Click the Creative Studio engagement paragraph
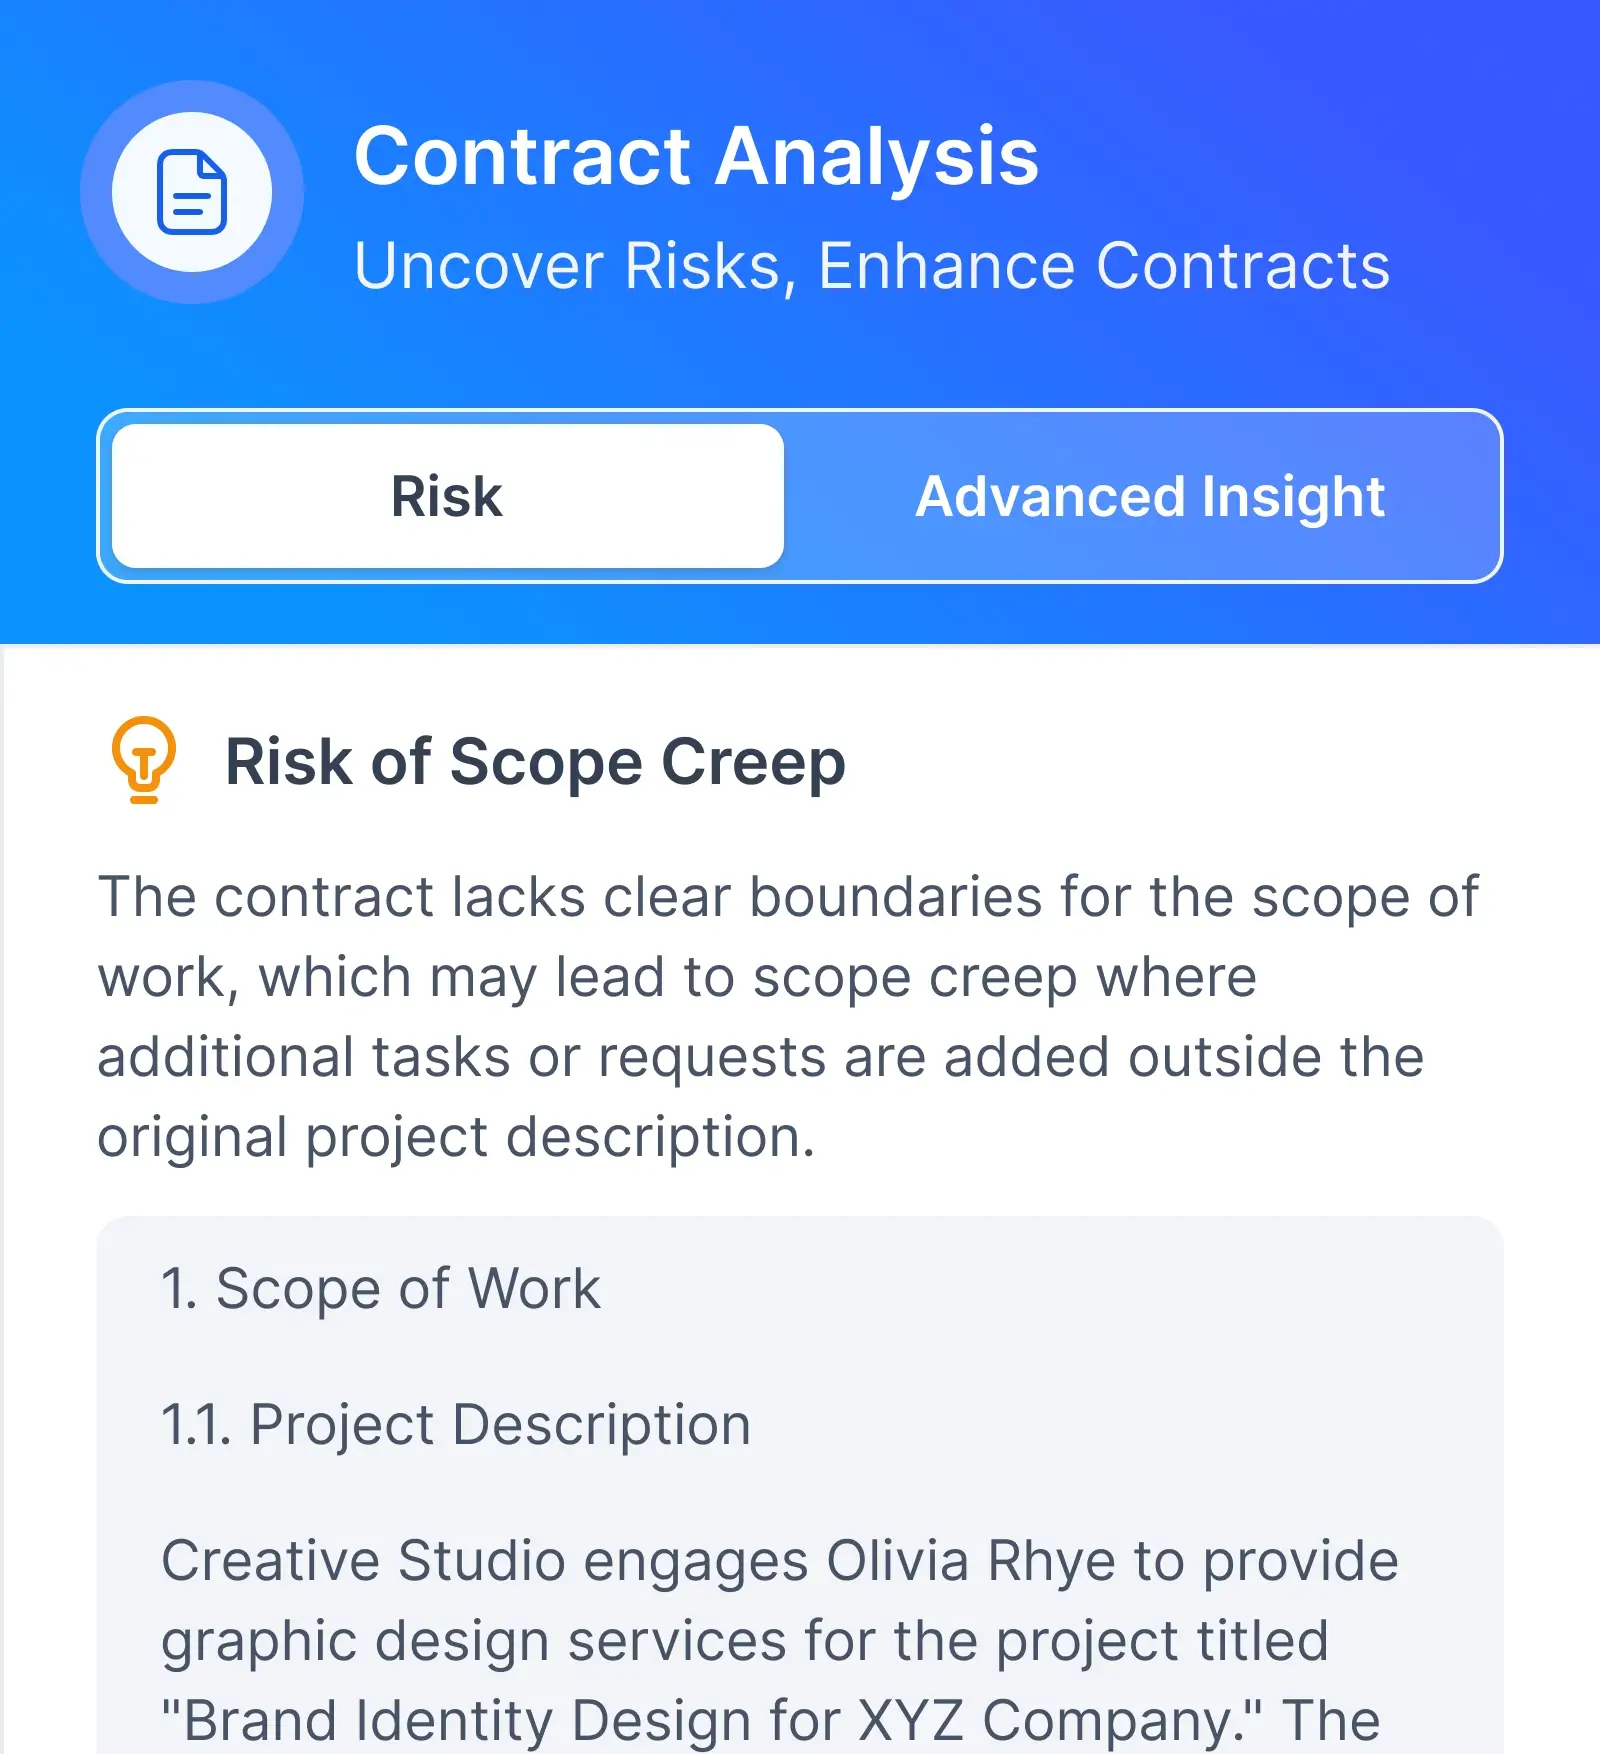The image size is (1600, 1754). [780, 1640]
